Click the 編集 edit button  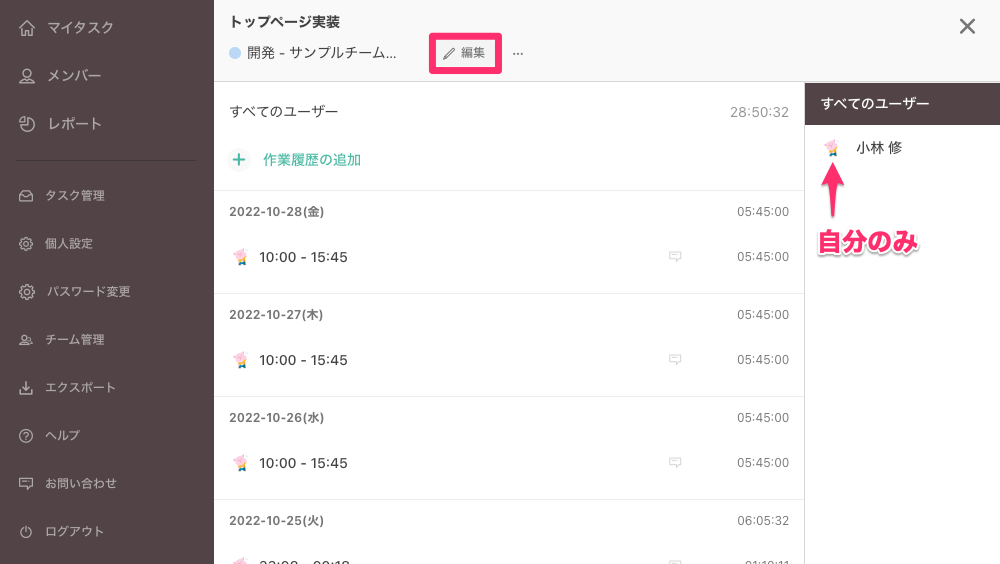pos(465,53)
